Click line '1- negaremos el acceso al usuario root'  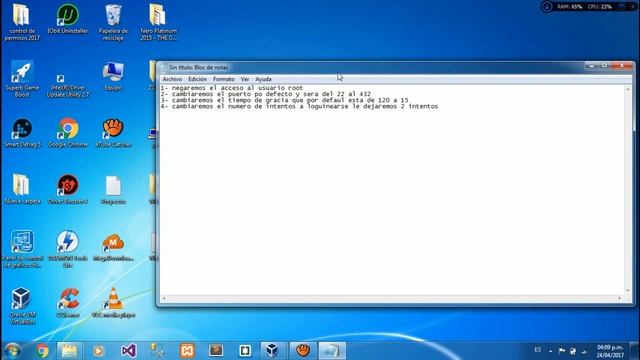pos(232,88)
